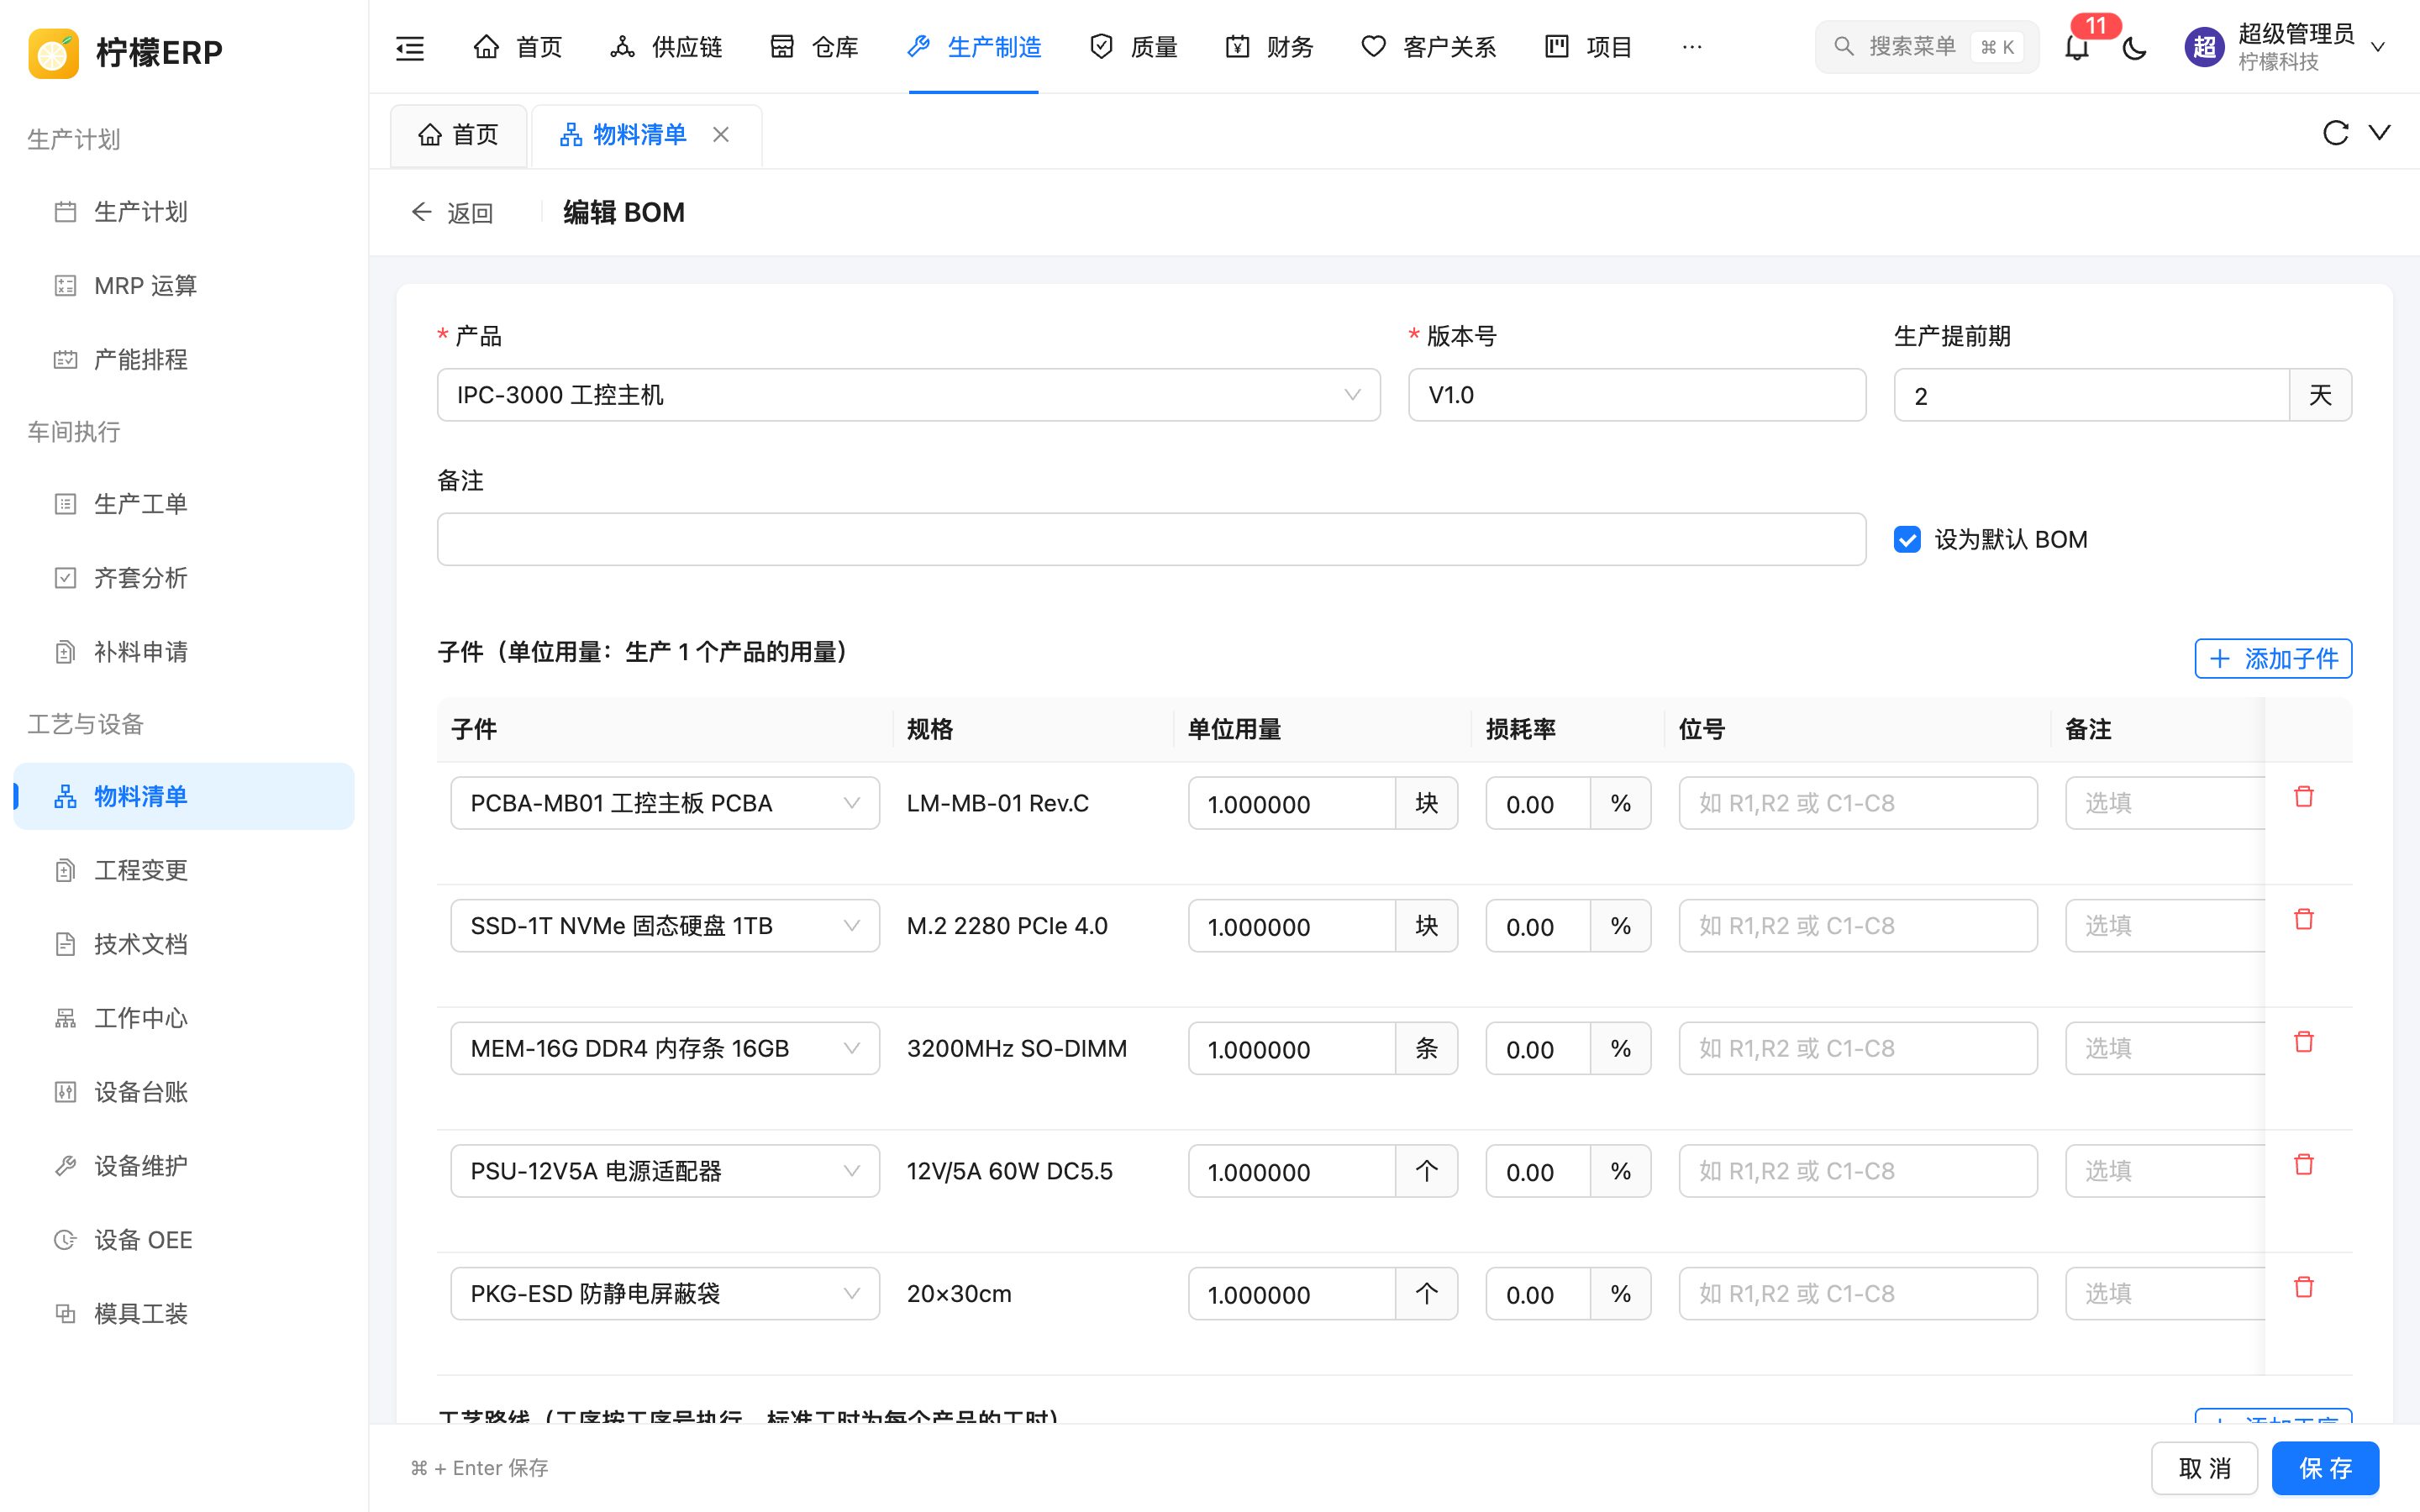Expand the 产品 IPC-3000 dropdown
2420x1512 pixels.
pos(908,395)
